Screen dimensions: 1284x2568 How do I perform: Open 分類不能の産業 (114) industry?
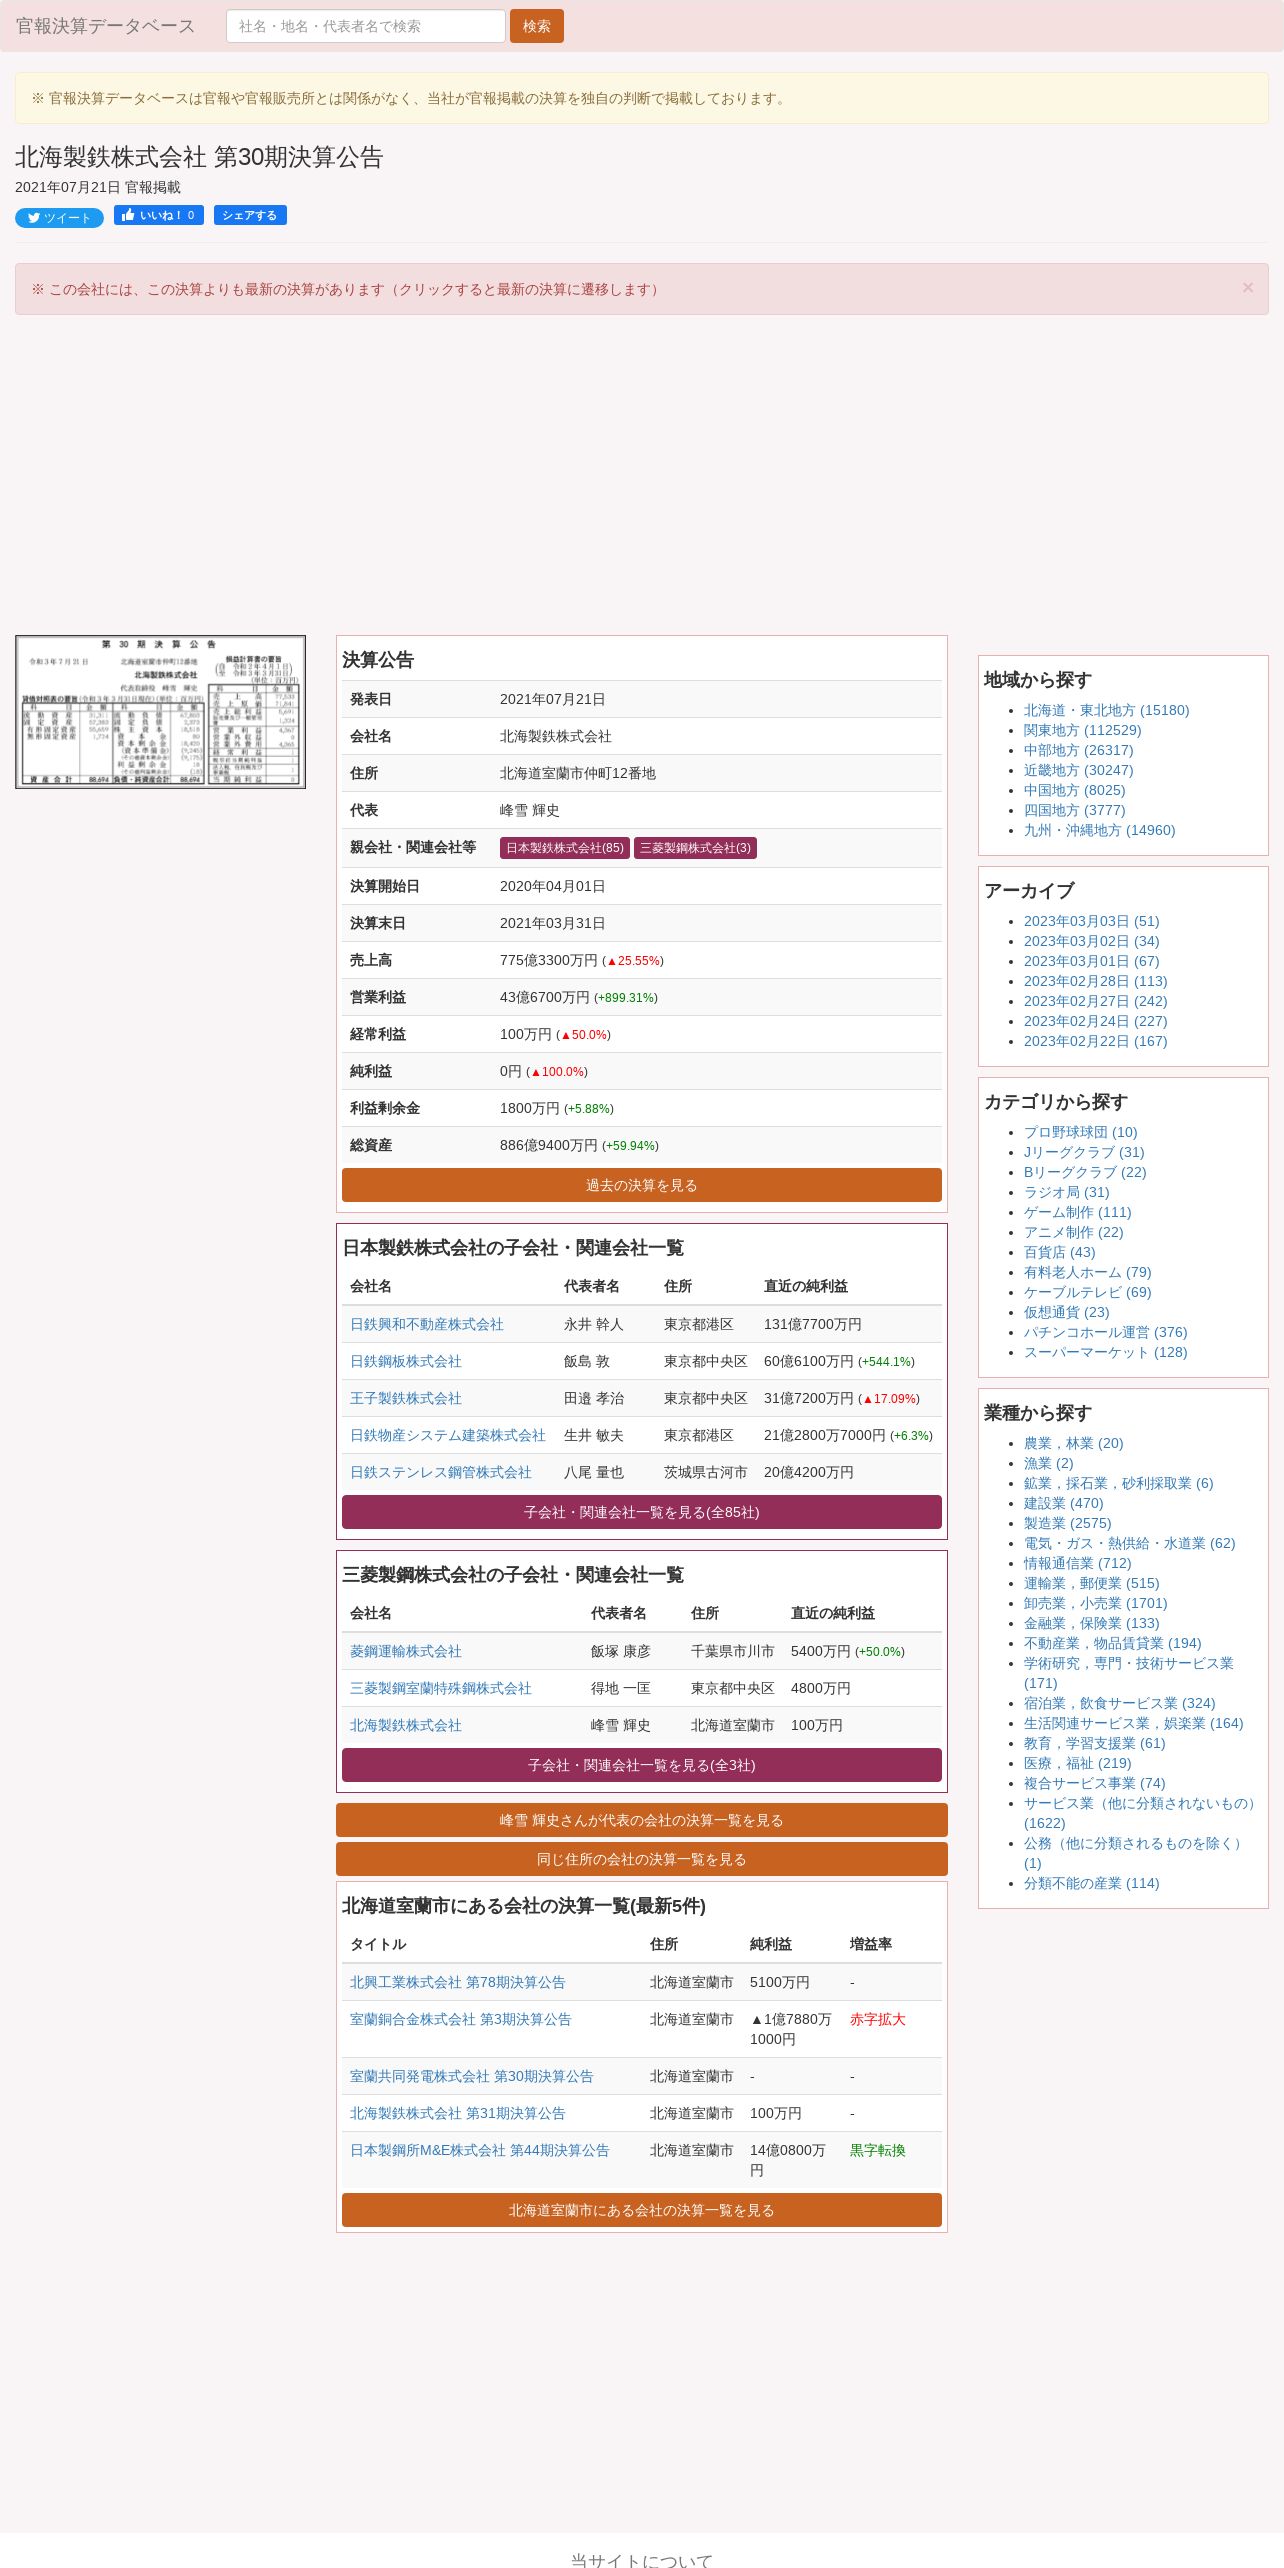[1092, 1883]
